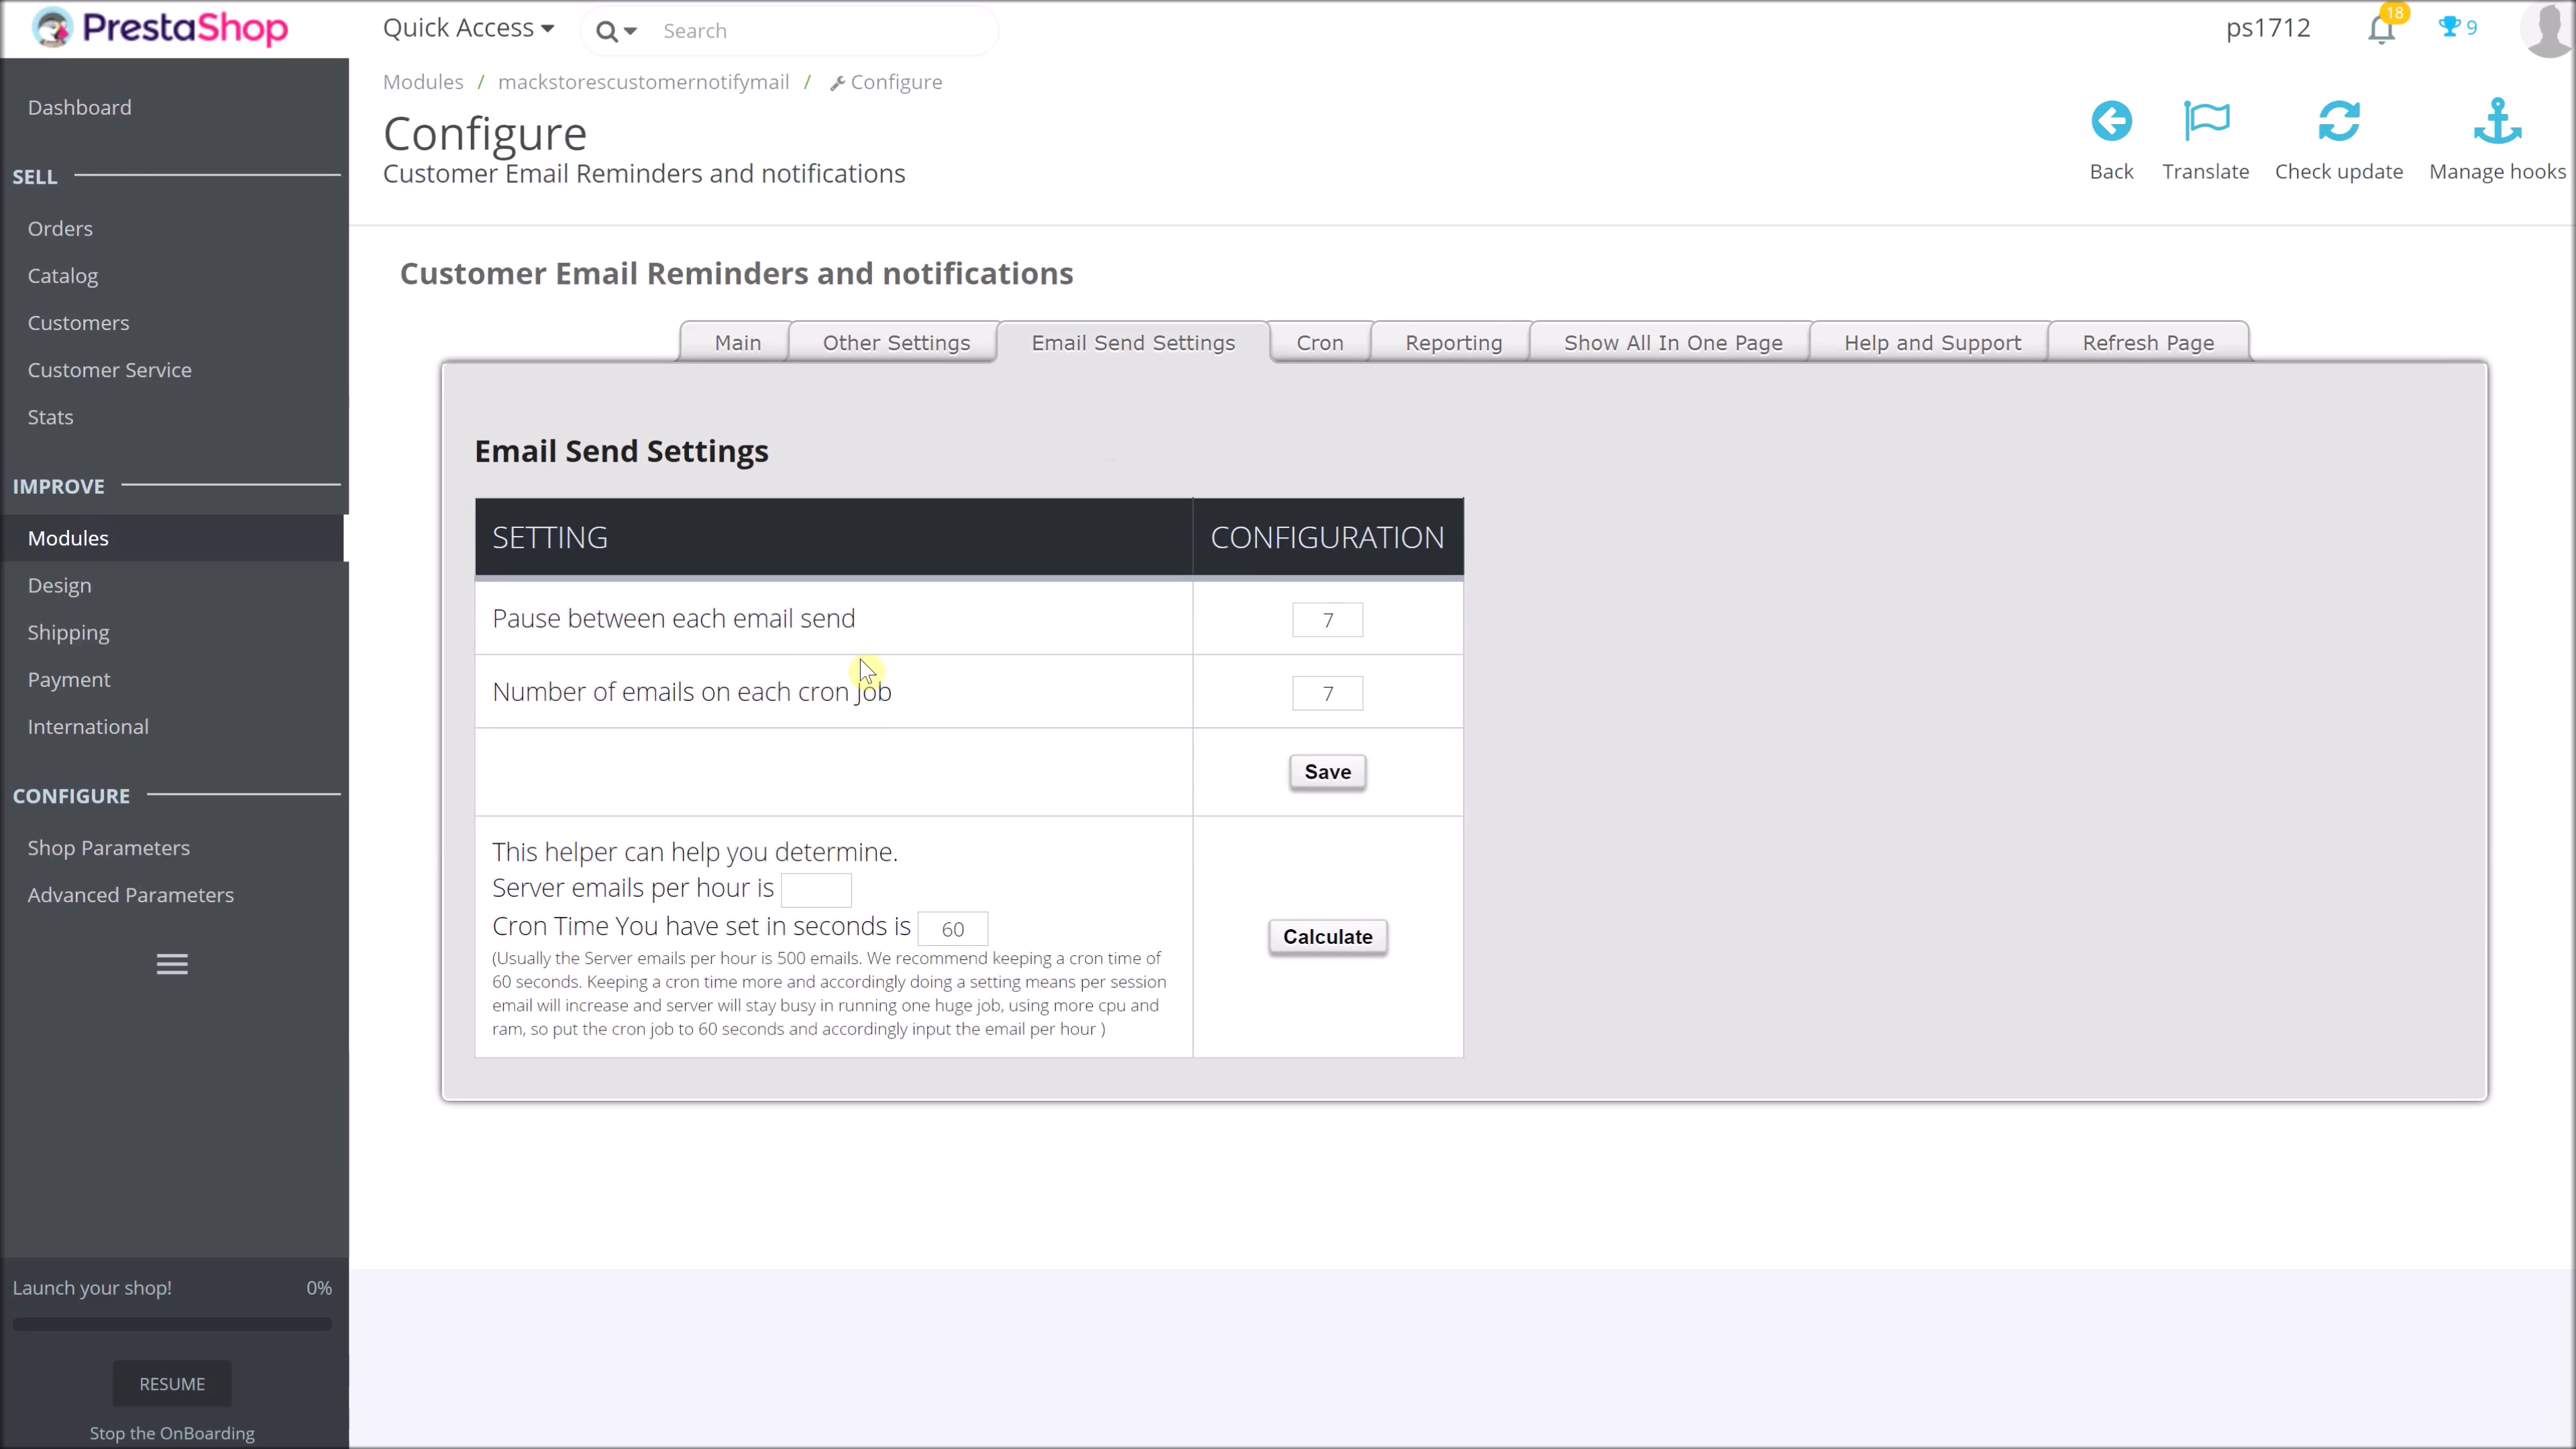Click the Back arrow icon
Screen dimensions: 2576x1449
(2111, 122)
